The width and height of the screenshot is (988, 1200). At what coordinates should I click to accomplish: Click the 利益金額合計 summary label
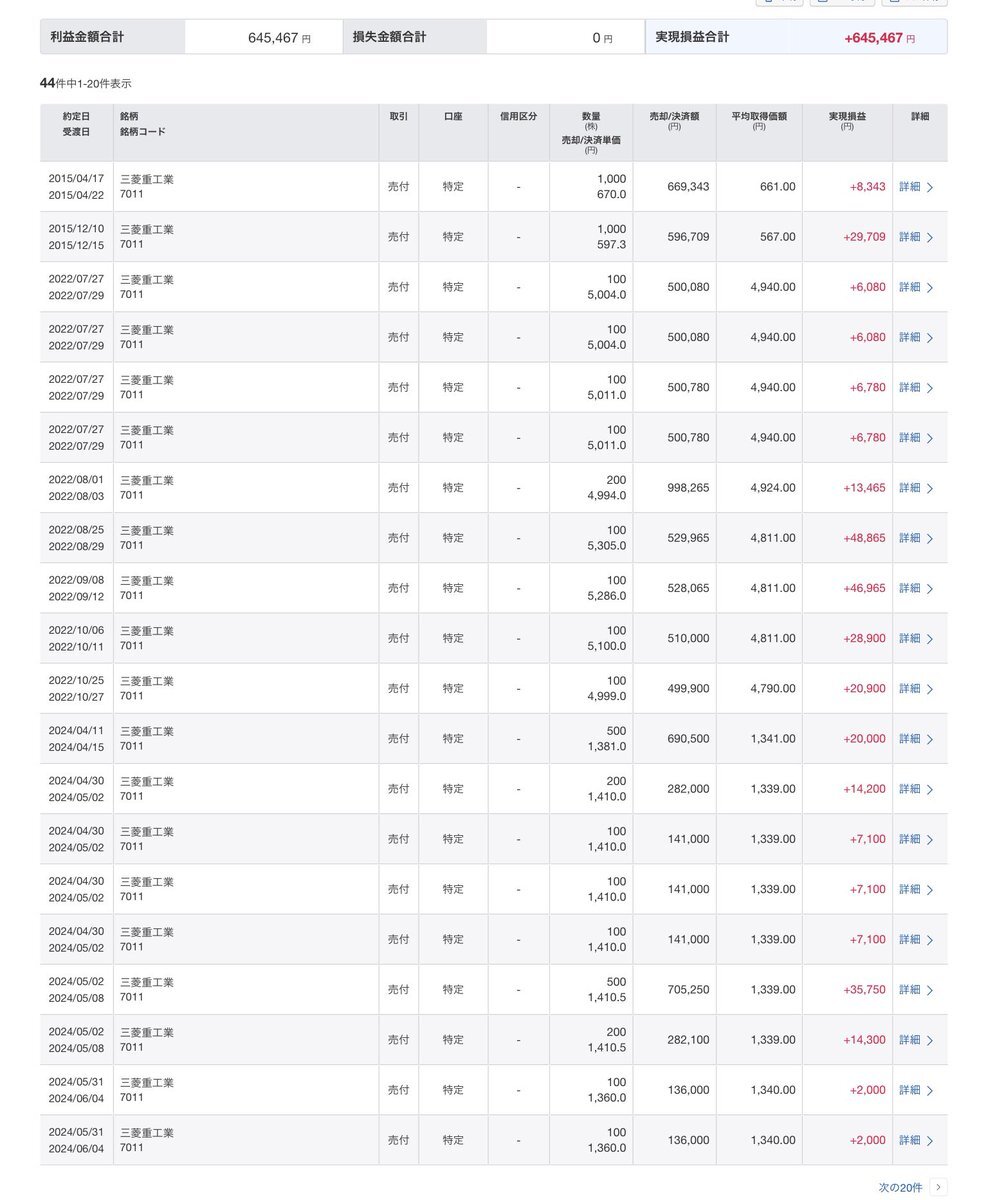tap(87, 37)
